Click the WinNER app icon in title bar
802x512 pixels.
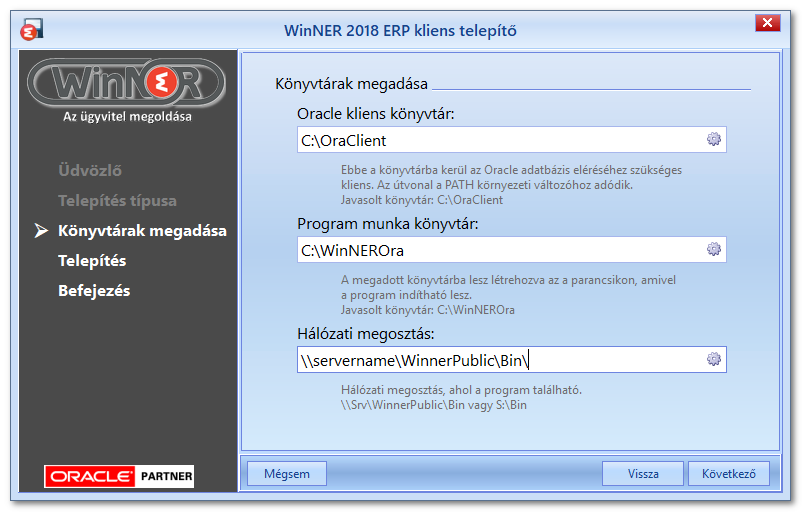tap(32, 30)
